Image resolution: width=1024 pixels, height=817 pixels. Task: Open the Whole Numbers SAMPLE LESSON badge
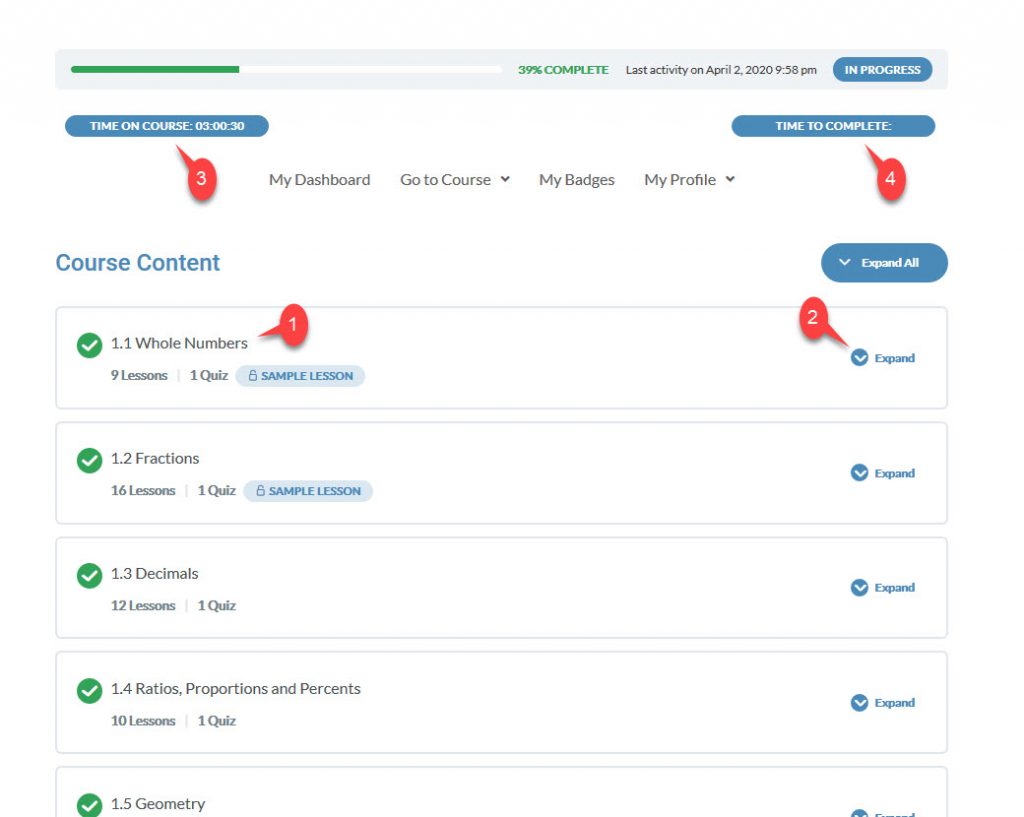300,376
